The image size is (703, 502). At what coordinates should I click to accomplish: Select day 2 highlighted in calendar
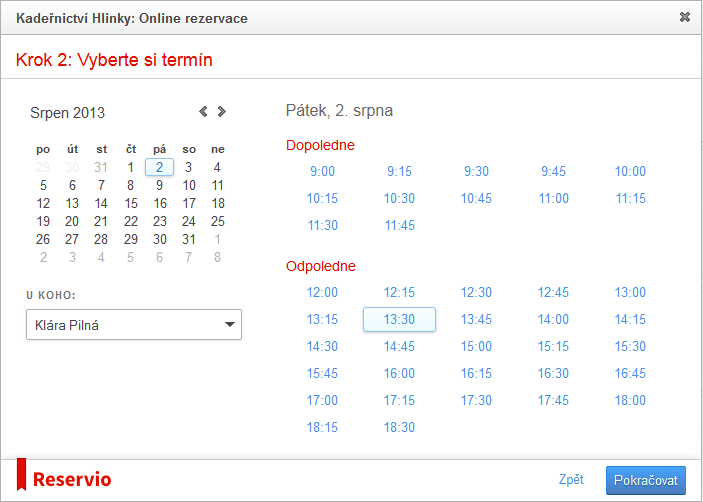pos(159,167)
